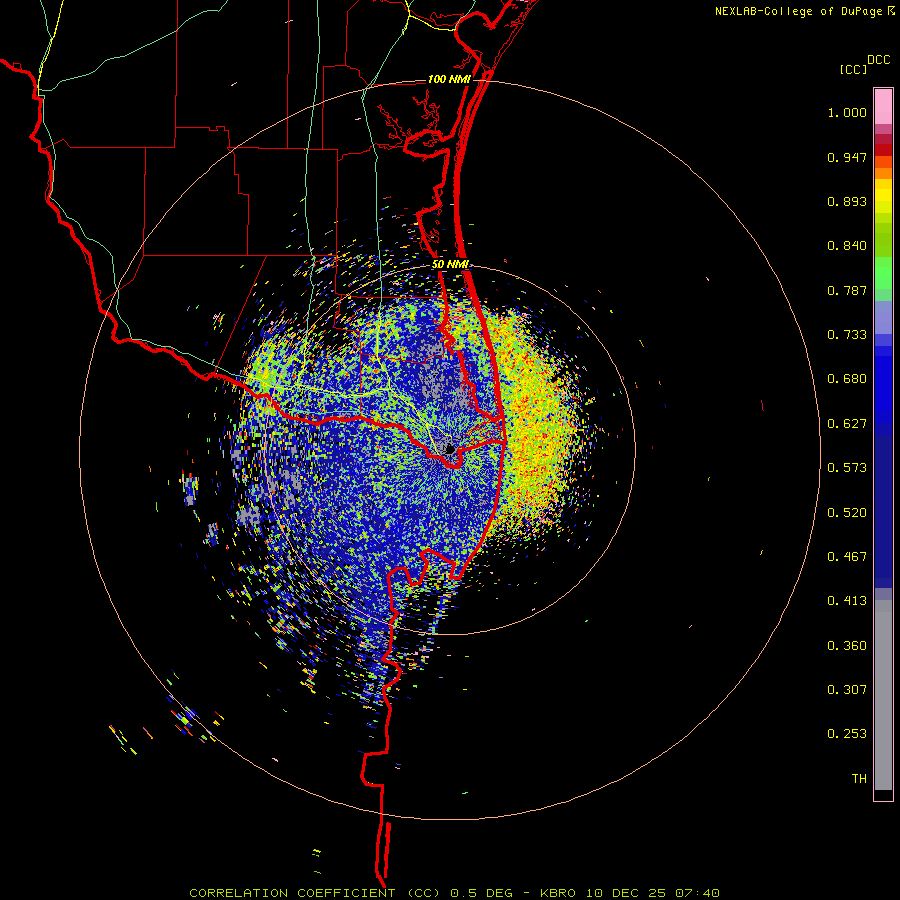The width and height of the screenshot is (900, 900).
Task: Click the 0.573 color scale label
Action: pyautogui.click(x=847, y=468)
